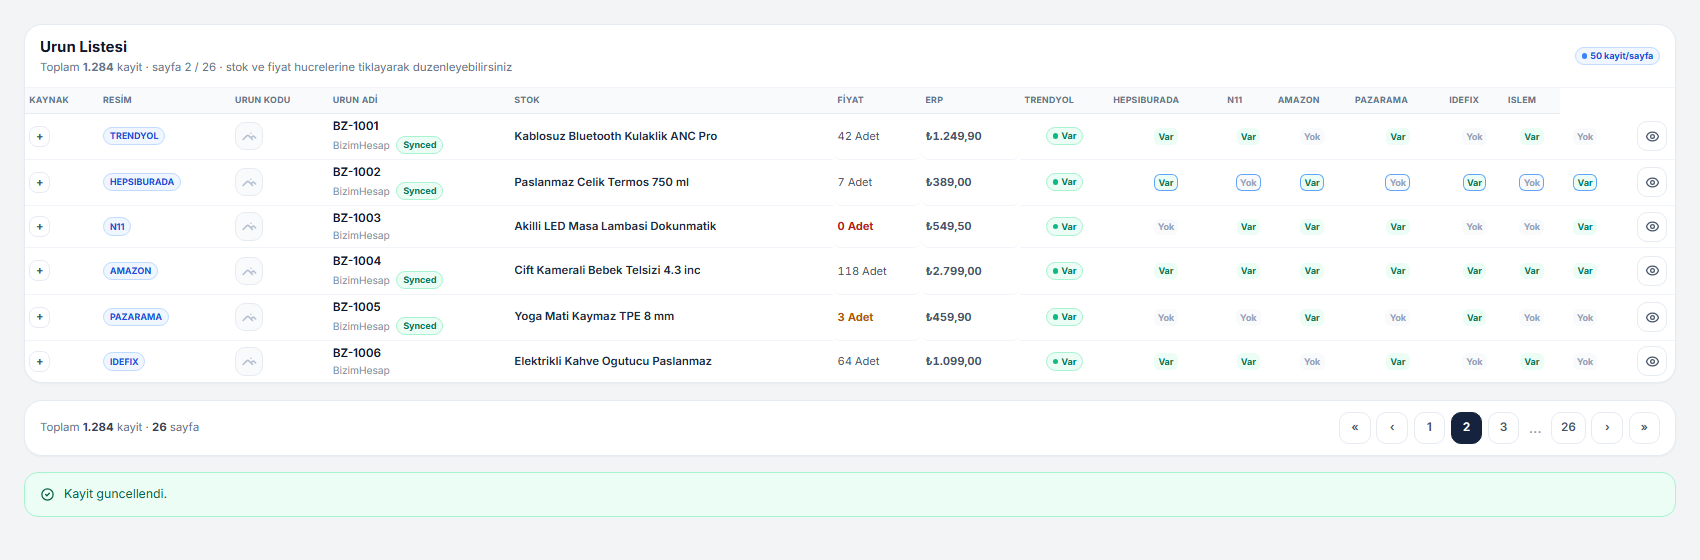The height and width of the screenshot is (560, 1700).
Task: Go to first page with « button
Action: pyautogui.click(x=1355, y=427)
